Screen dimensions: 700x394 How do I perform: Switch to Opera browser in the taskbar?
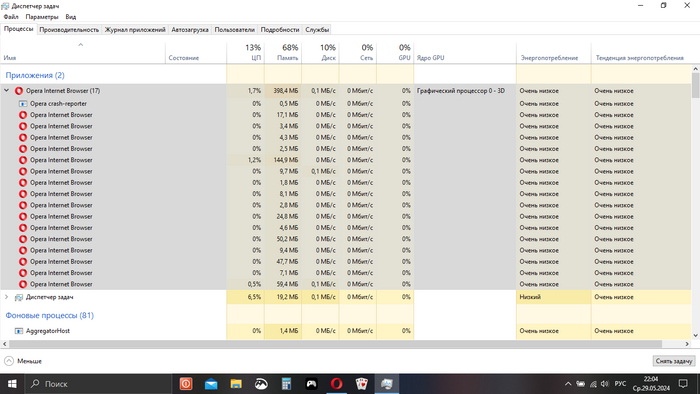[x=337, y=384]
